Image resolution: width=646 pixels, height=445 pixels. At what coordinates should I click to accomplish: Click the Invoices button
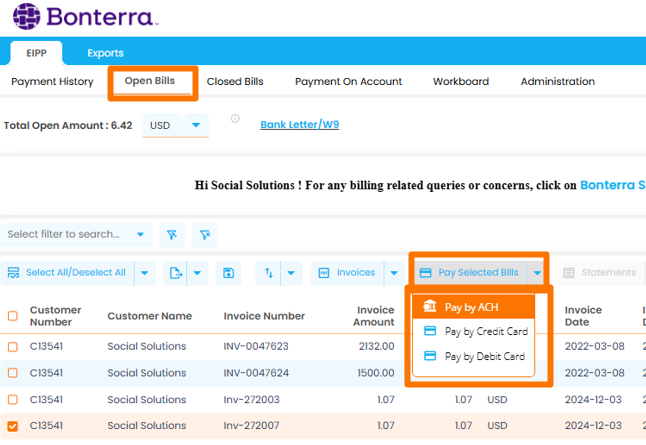[x=347, y=273]
